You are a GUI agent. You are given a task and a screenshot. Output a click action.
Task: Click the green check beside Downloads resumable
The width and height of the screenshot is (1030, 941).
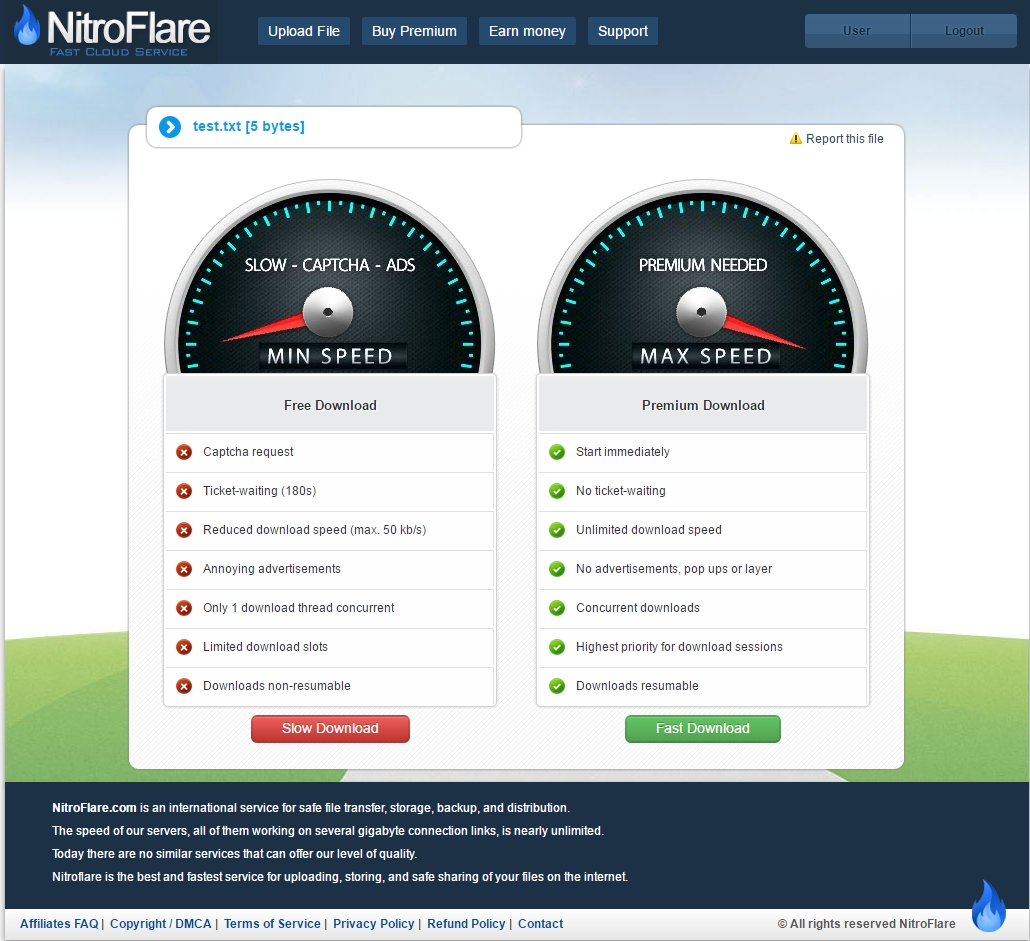tap(557, 686)
